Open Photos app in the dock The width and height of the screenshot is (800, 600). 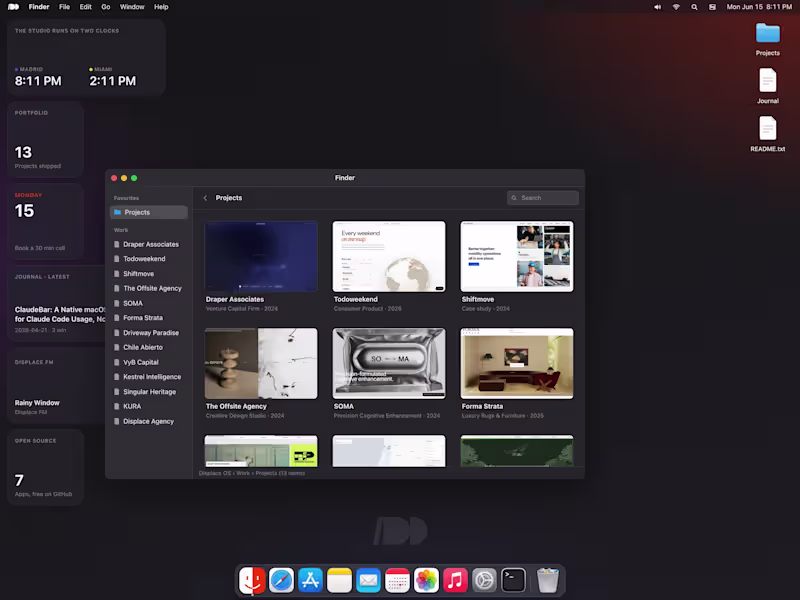pos(426,581)
